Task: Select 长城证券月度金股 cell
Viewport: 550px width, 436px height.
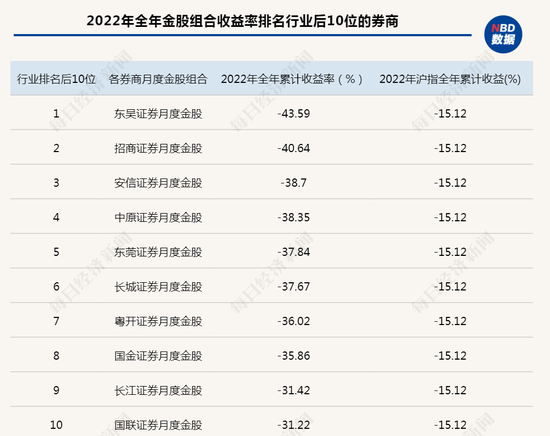Action: [158, 287]
